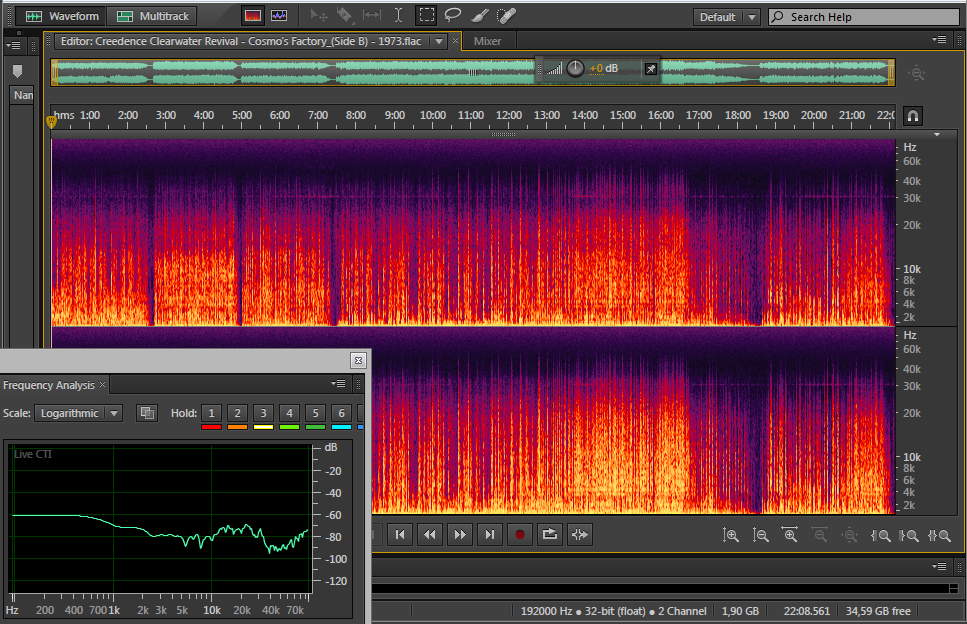This screenshot has width=967, height=624.
Task: Open the Frequency Analysis panel menu
Action: 338,384
